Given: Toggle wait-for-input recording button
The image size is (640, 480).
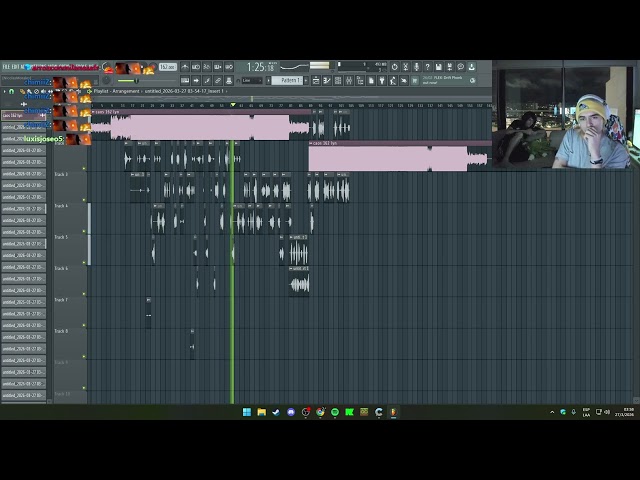Looking at the screenshot, I should tap(196, 67).
